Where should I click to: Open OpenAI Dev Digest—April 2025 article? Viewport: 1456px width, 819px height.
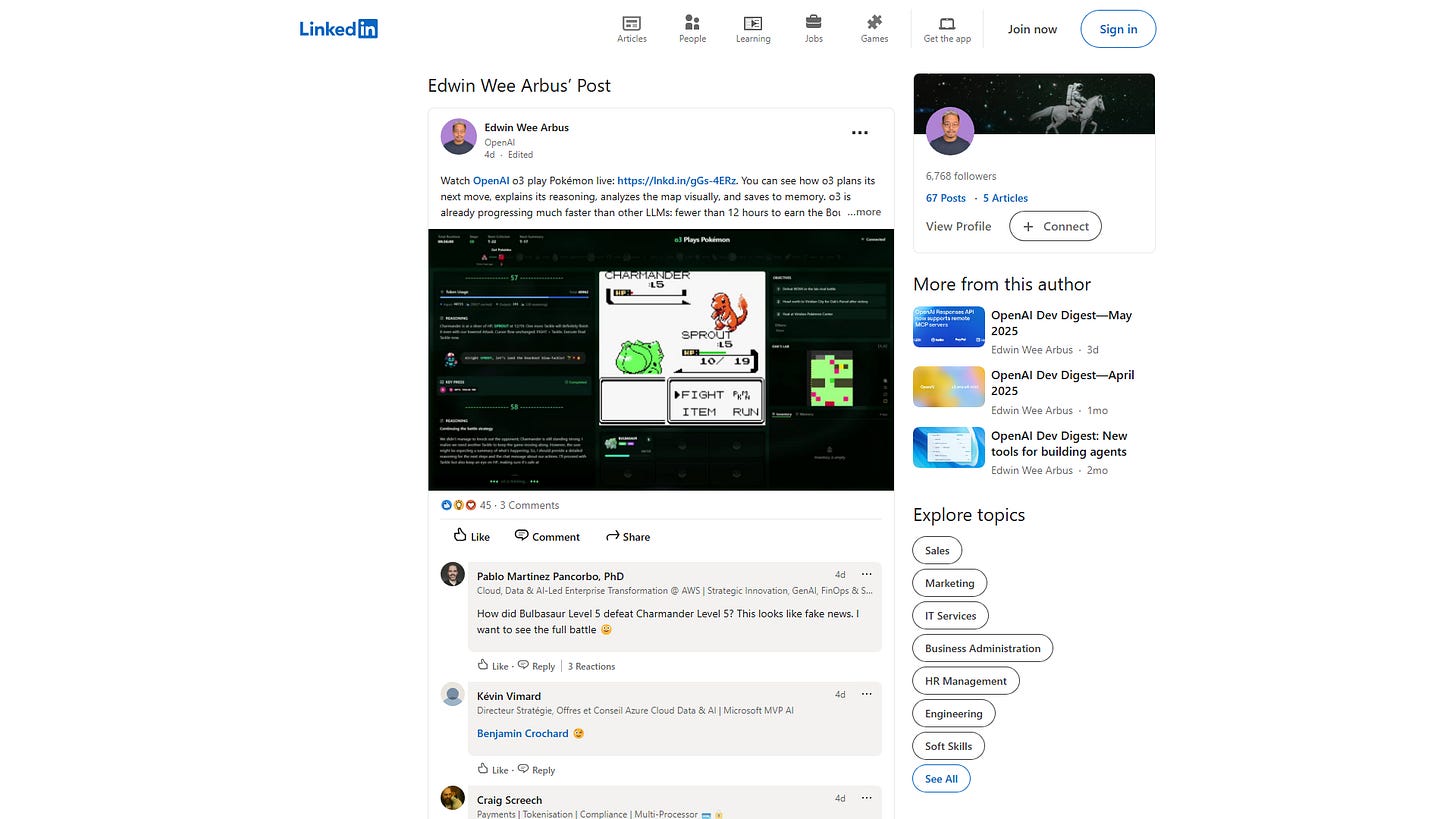point(1062,383)
